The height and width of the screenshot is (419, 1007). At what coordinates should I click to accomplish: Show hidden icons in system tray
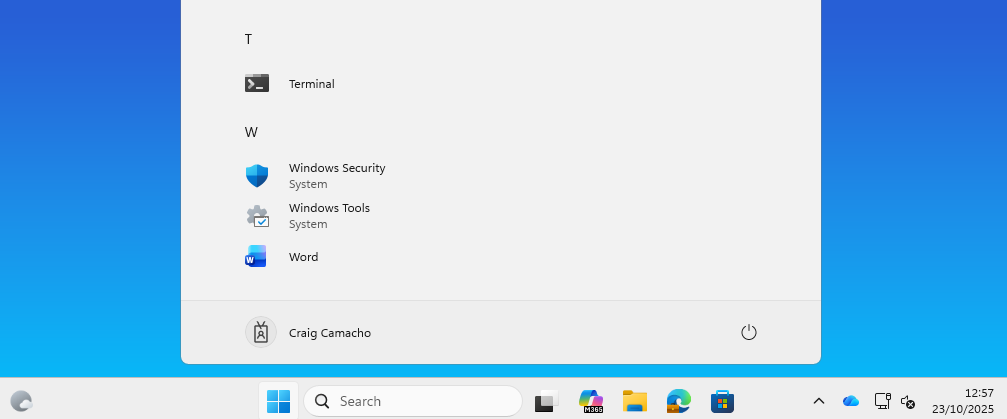point(819,401)
